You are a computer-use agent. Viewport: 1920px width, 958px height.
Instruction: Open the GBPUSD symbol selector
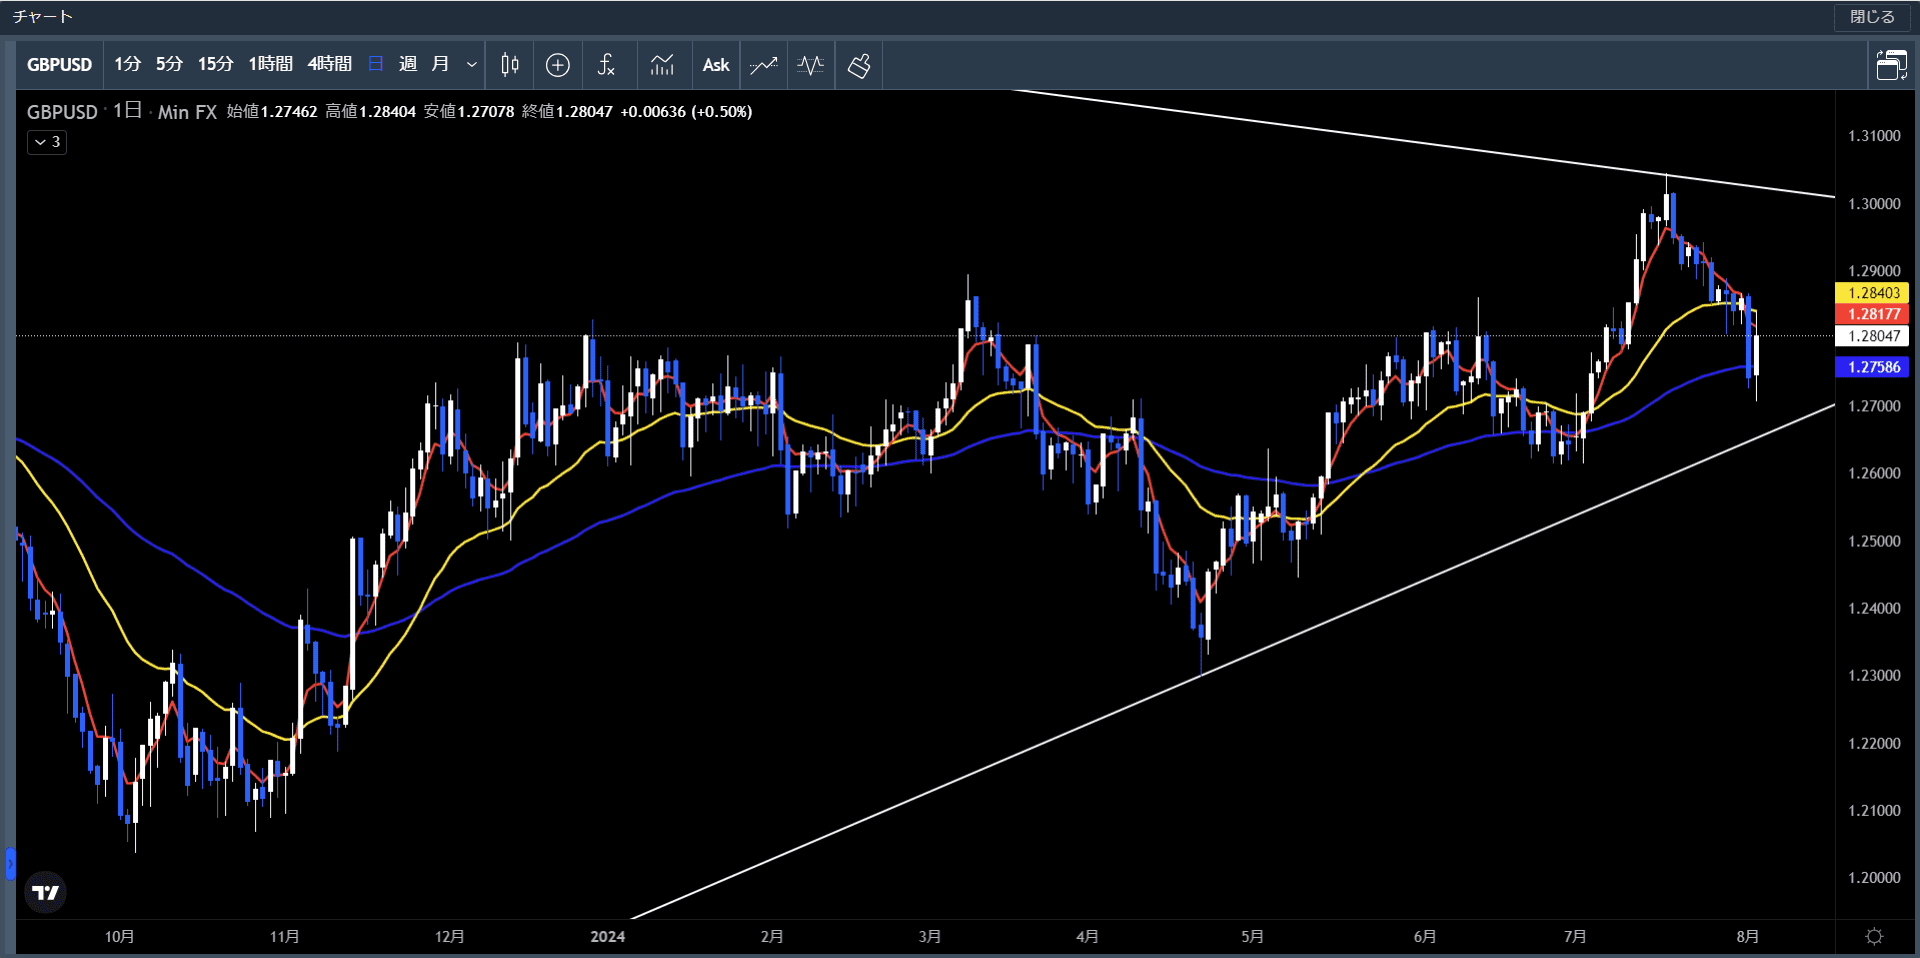pyautogui.click(x=59, y=65)
